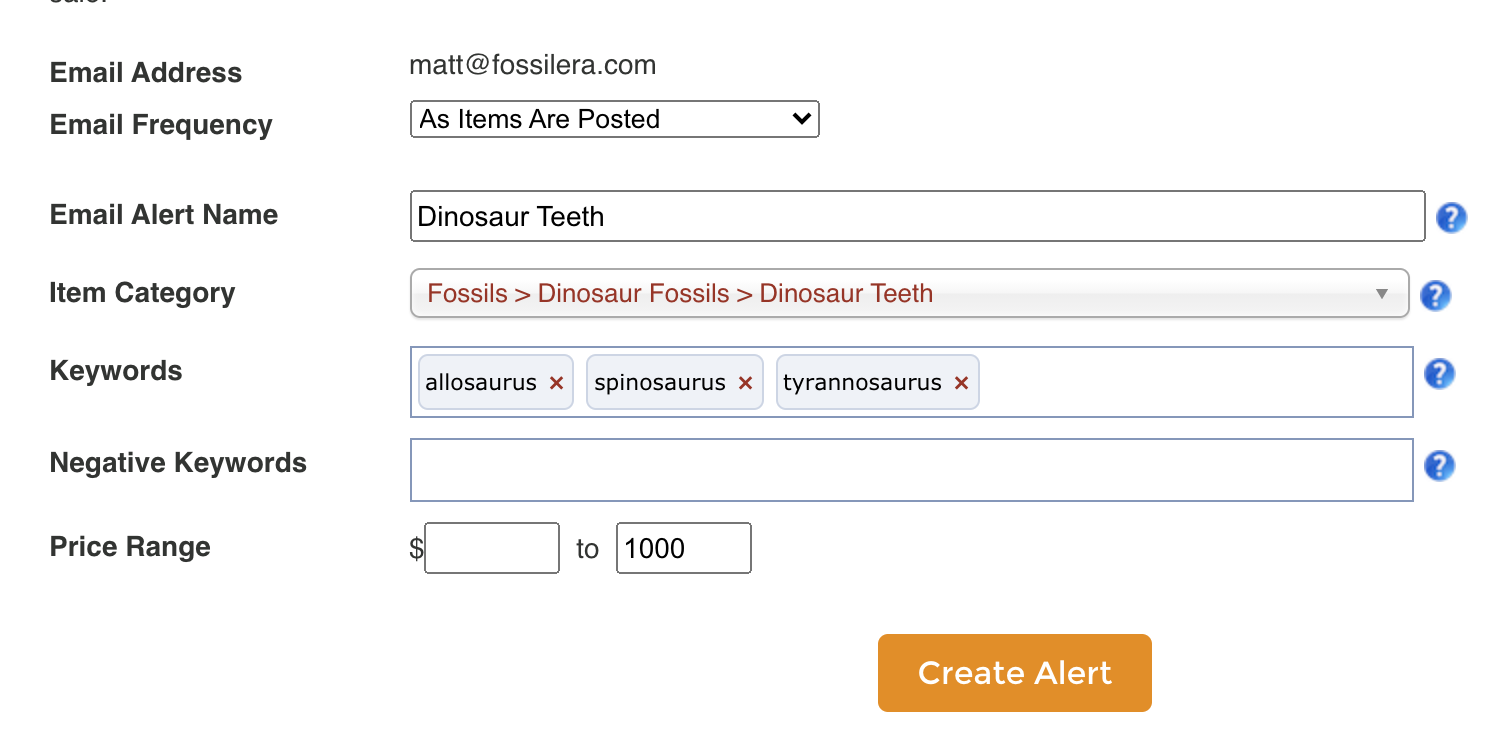Click into Email Alert Name field
This screenshot has height=730, width=1498.
(916, 216)
